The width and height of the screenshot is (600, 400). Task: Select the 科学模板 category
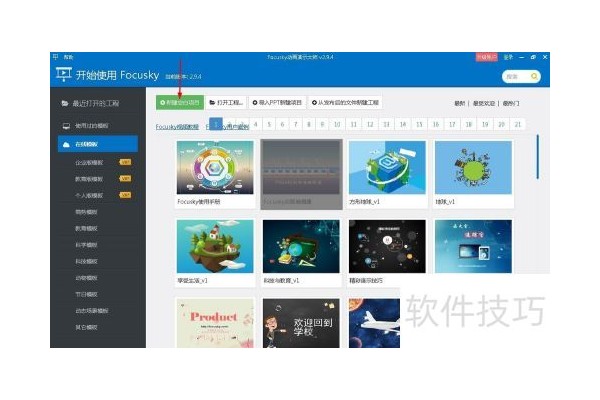coord(86,245)
